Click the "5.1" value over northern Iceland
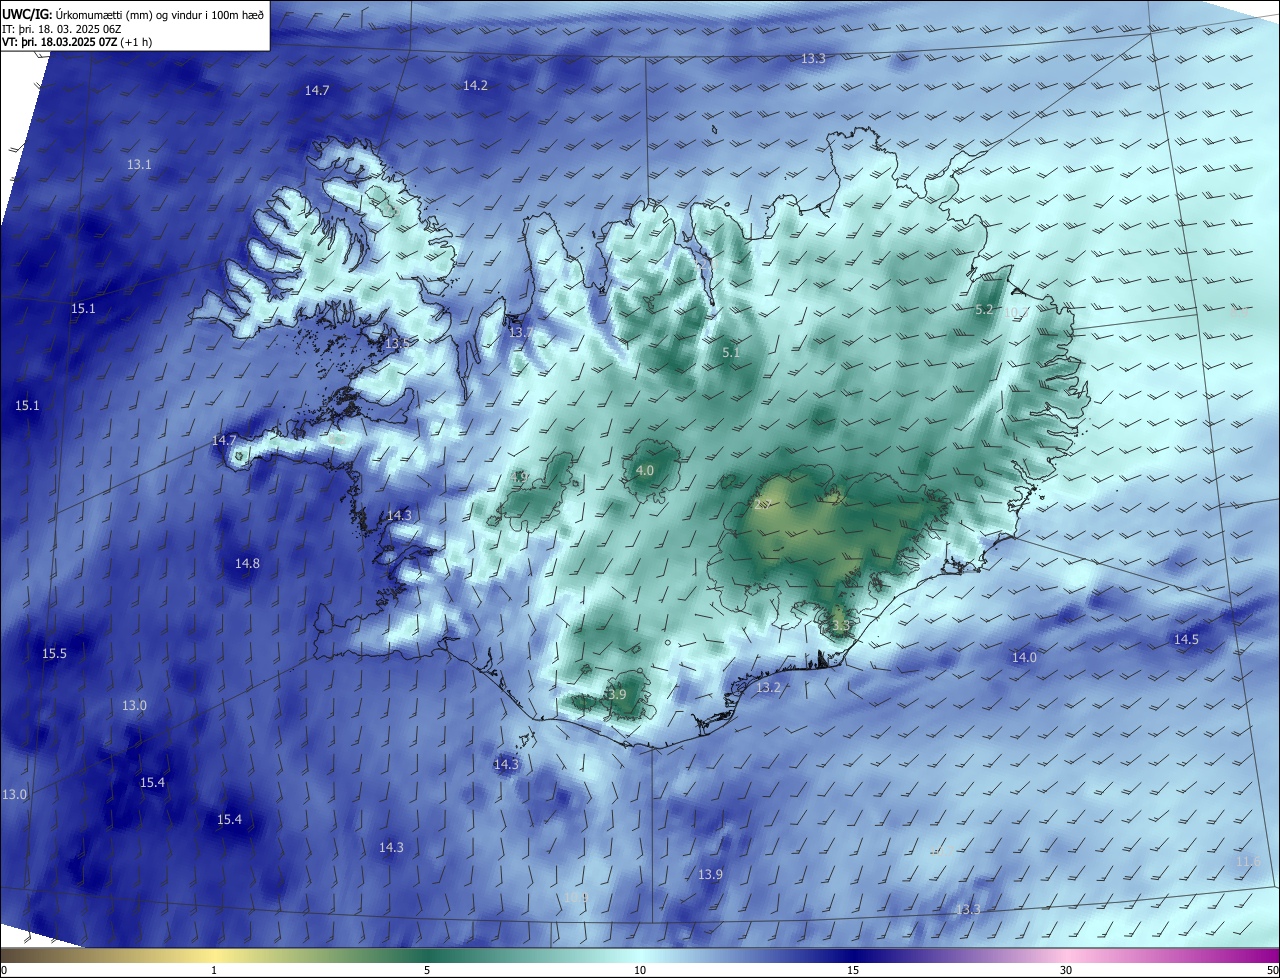This screenshot has width=1280, height=978. point(731,353)
